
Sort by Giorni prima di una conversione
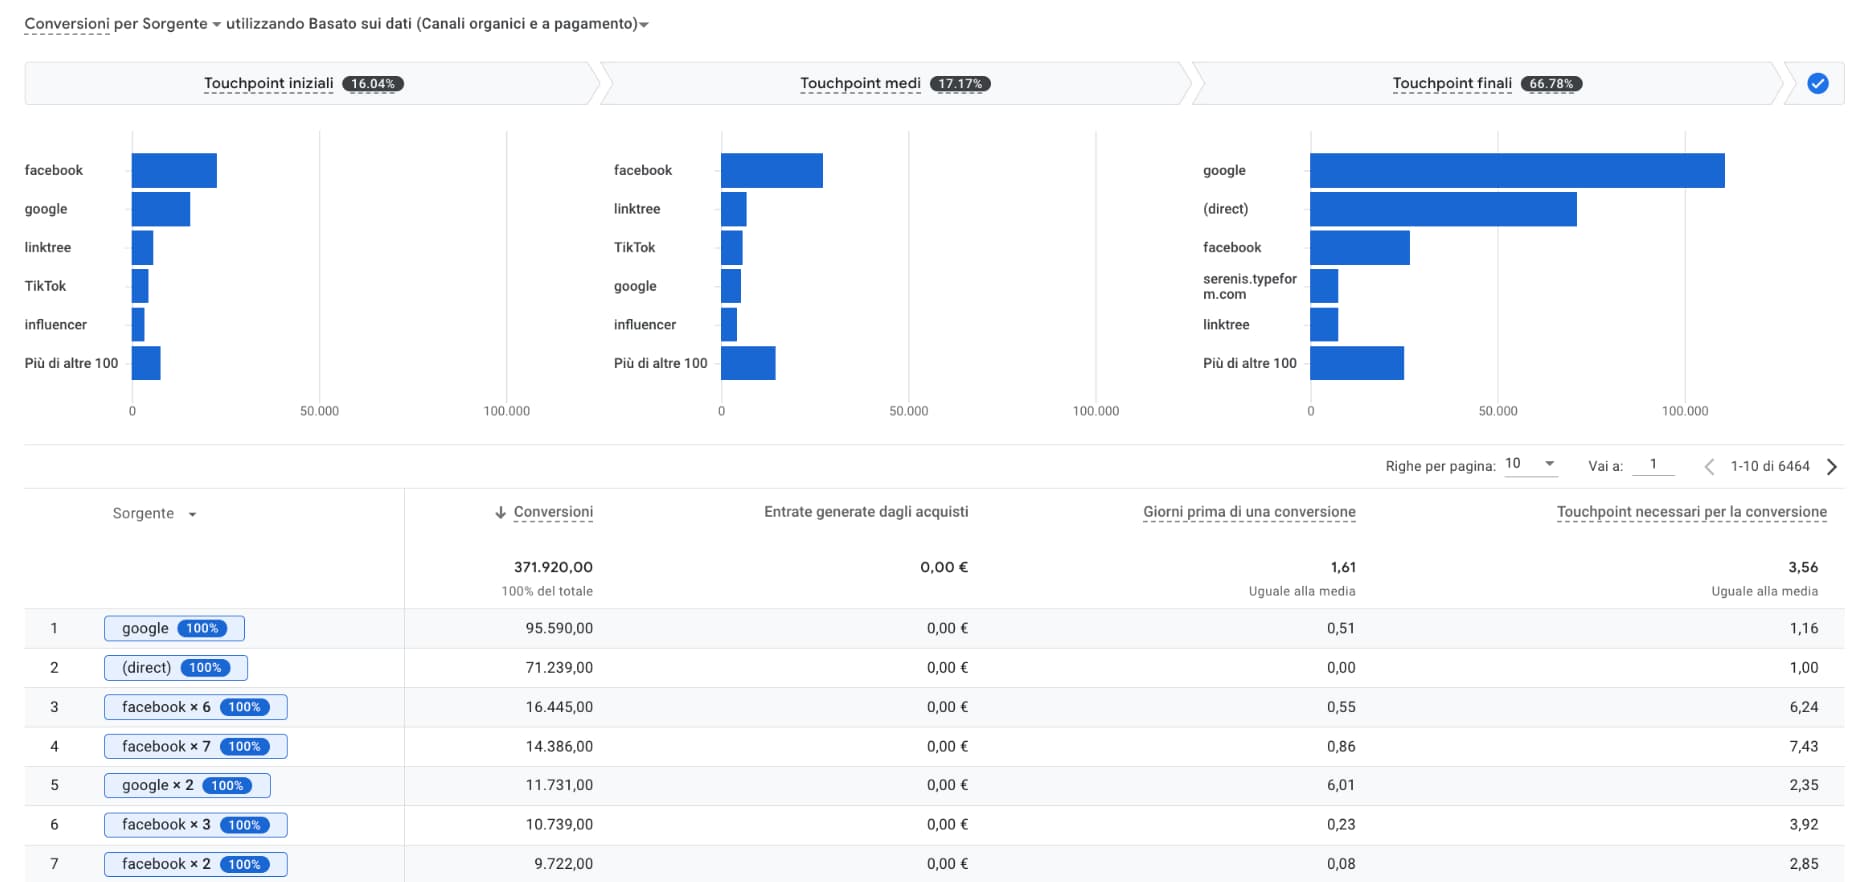[1249, 512]
